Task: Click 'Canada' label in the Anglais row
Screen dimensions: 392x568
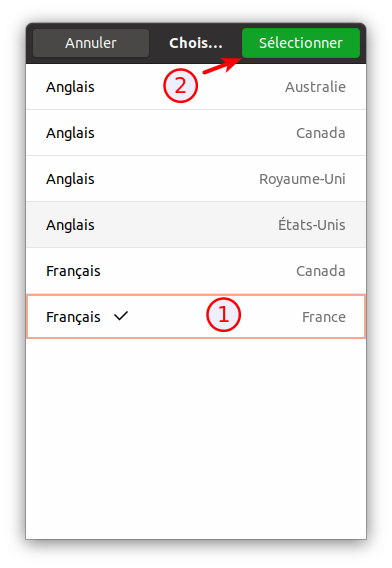Action: click(x=321, y=133)
